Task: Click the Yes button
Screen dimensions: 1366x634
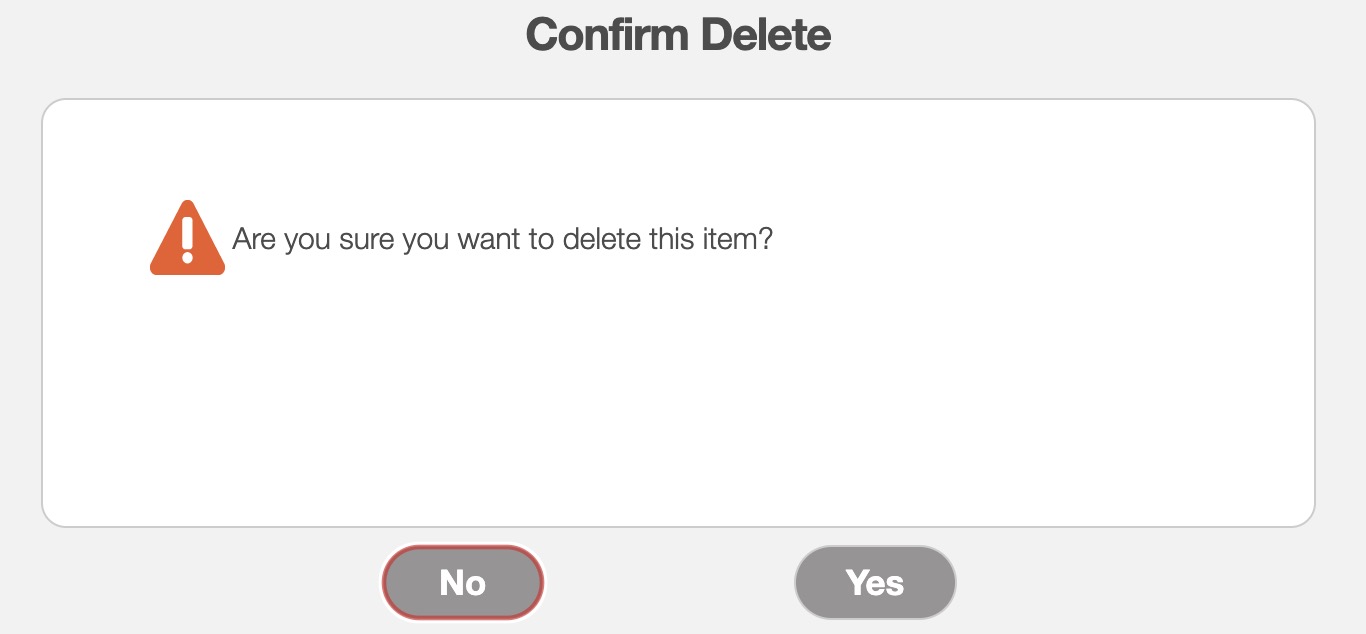Action: point(875,582)
